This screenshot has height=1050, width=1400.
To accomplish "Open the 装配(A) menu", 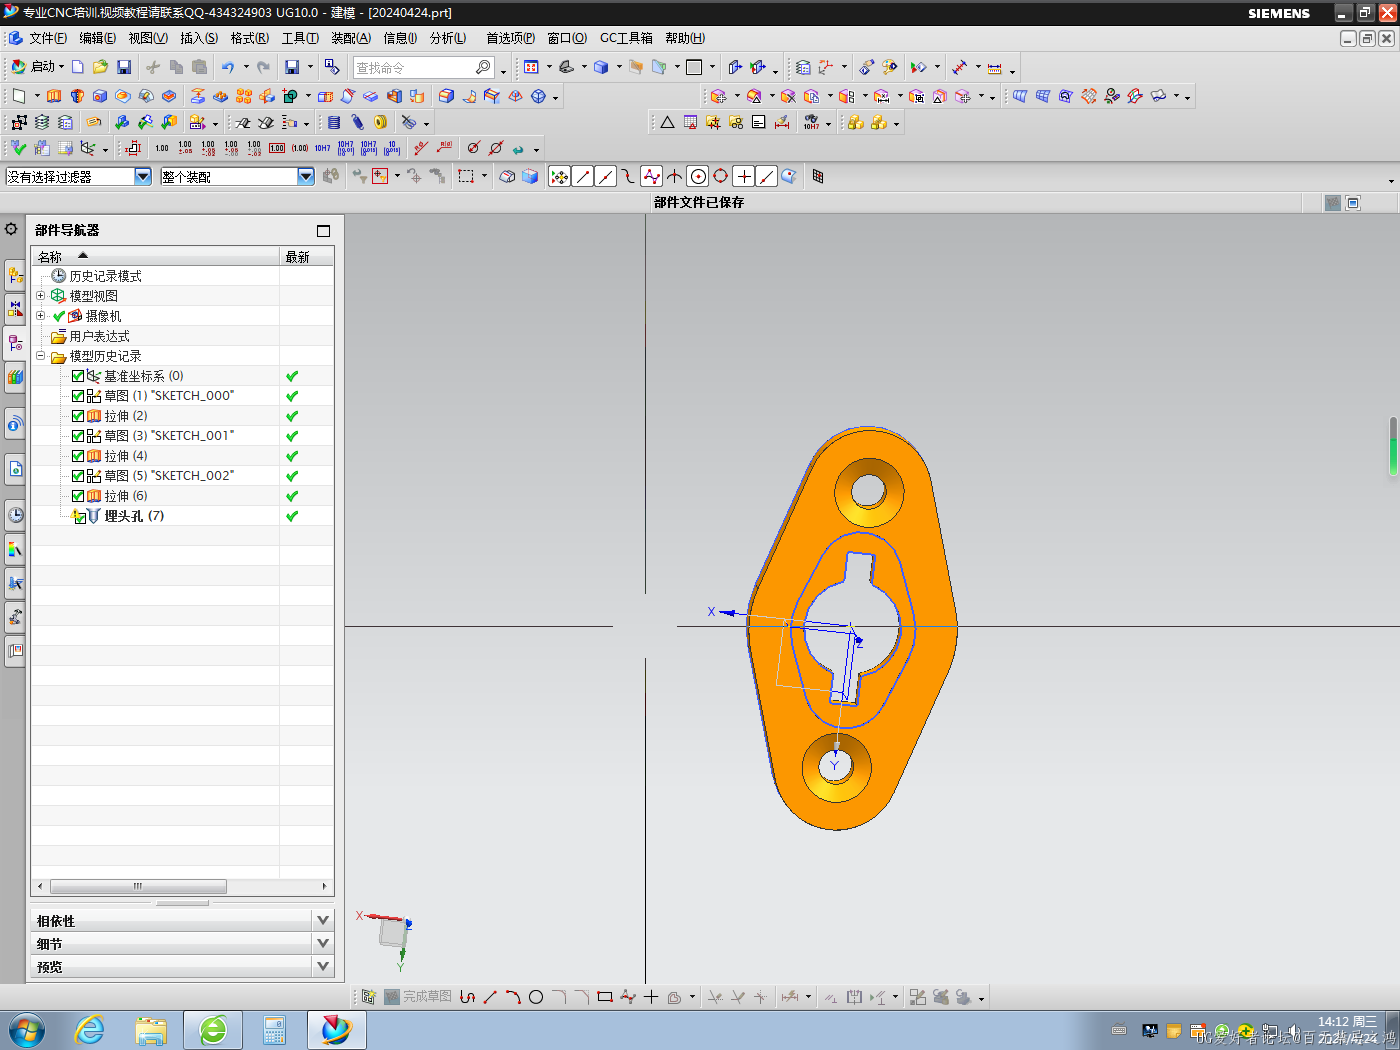I will (x=351, y=38).
